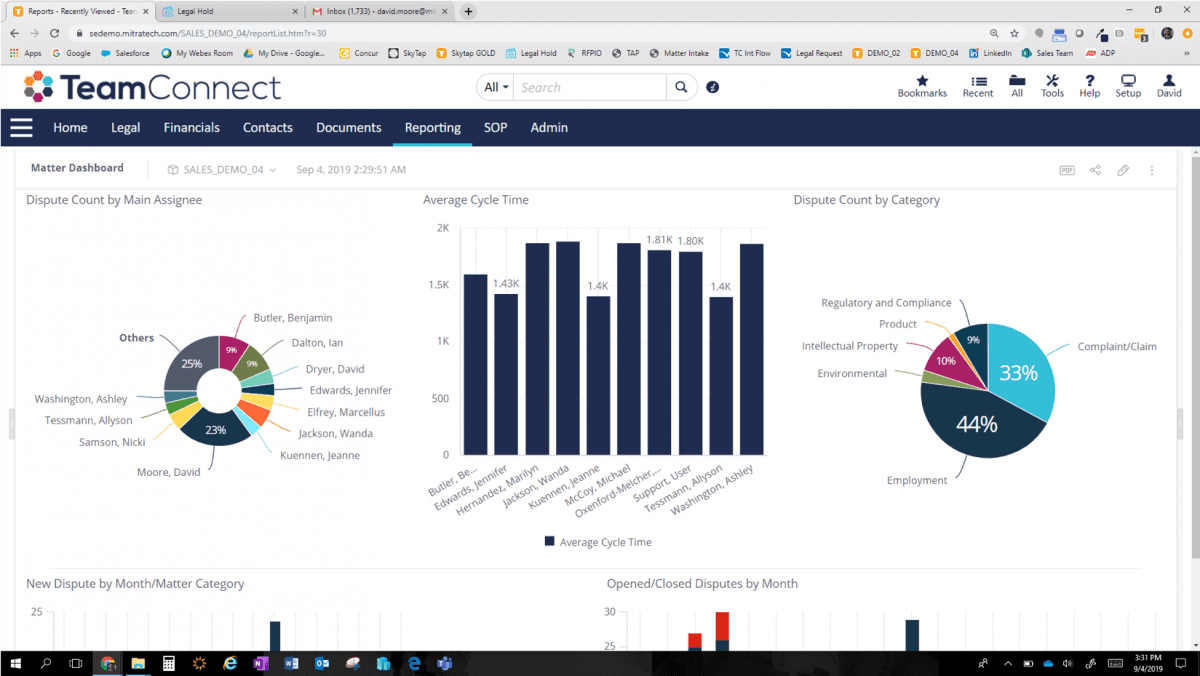Expand the All search scope dropdown
The width and height of the screenshot is (1200, 676).
pyautogui.click(x=496, y=87)
